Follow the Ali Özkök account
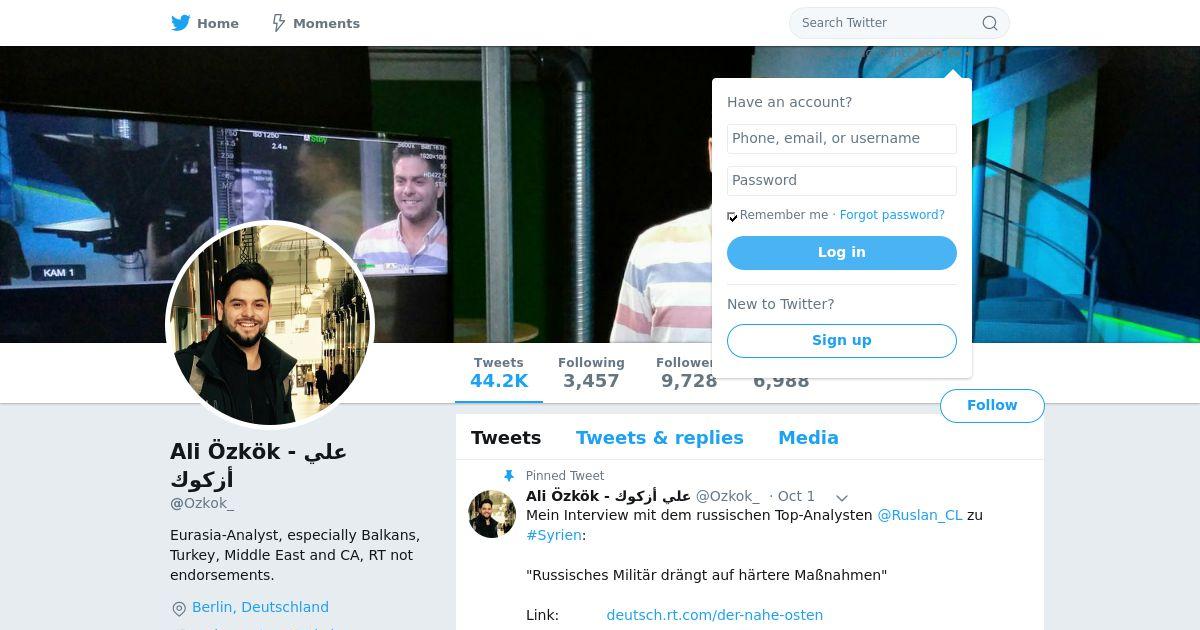The height and width of the screenshot is (630, 1200). [x=992, y=405]
